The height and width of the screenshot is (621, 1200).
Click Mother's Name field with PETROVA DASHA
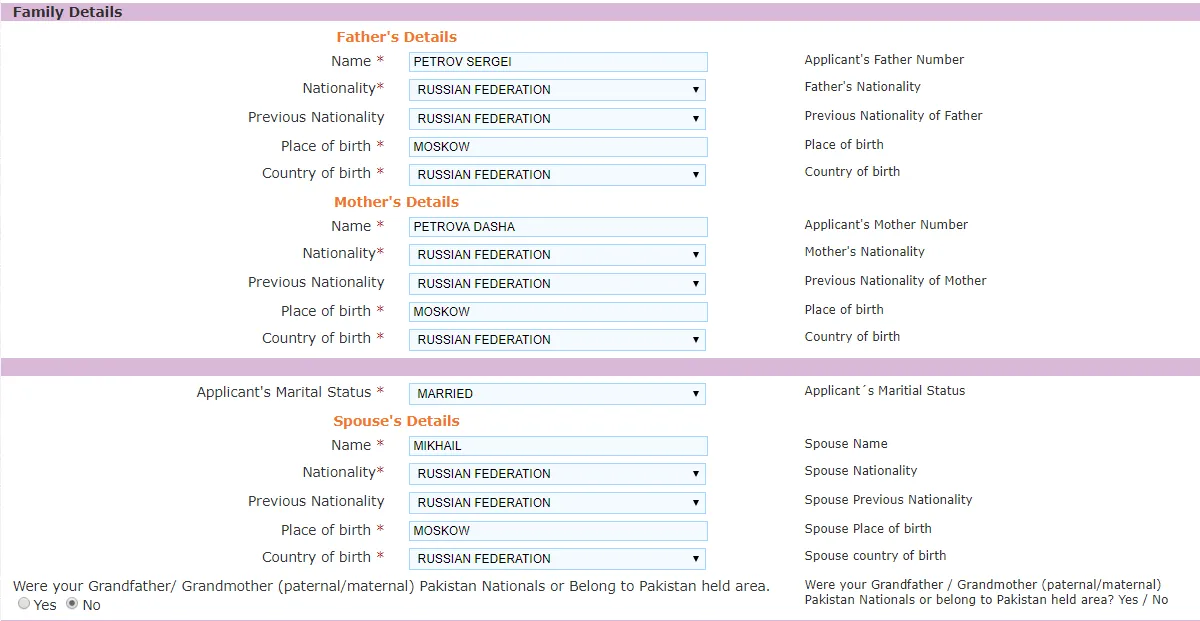pyautogui.click(x=558, y=227)
